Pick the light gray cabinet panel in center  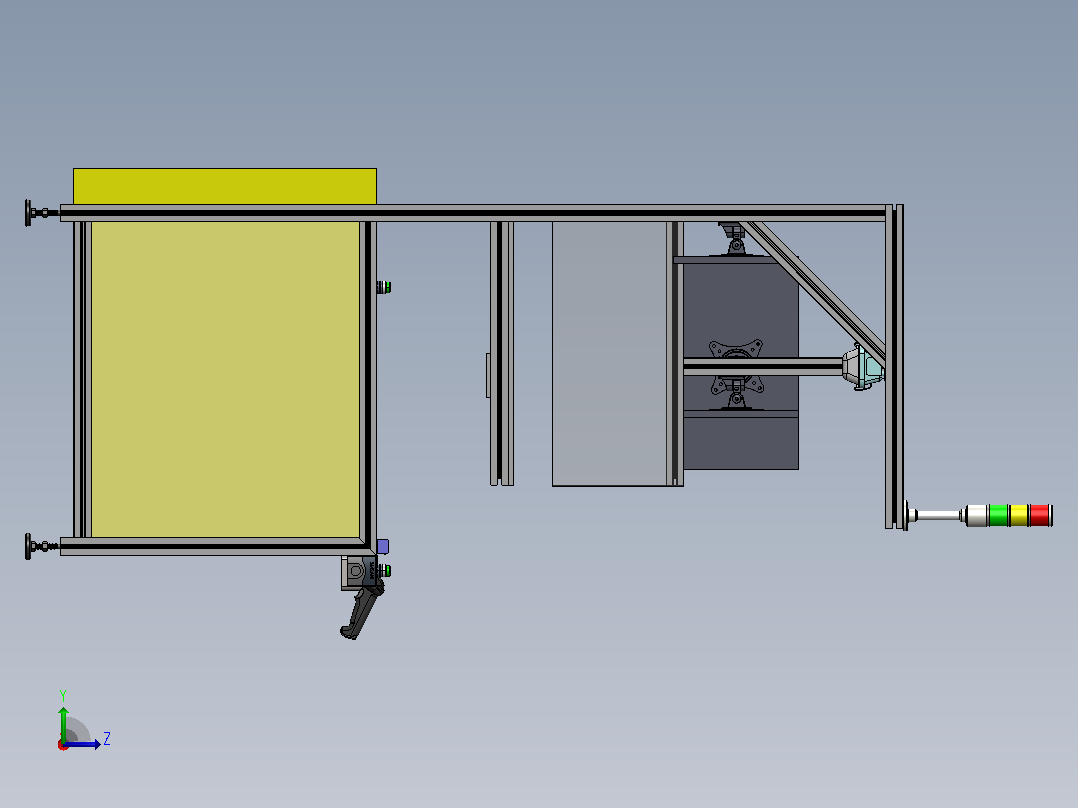coord(609,353)
